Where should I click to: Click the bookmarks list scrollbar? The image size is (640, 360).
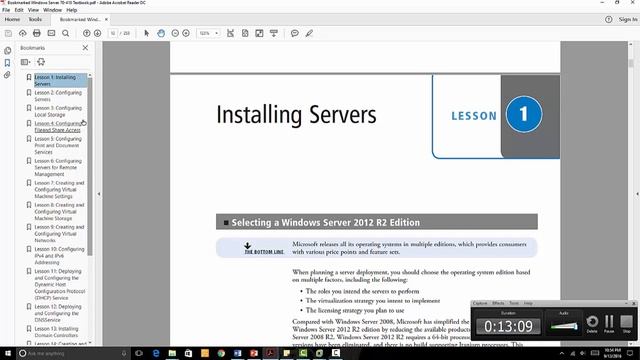90,167
